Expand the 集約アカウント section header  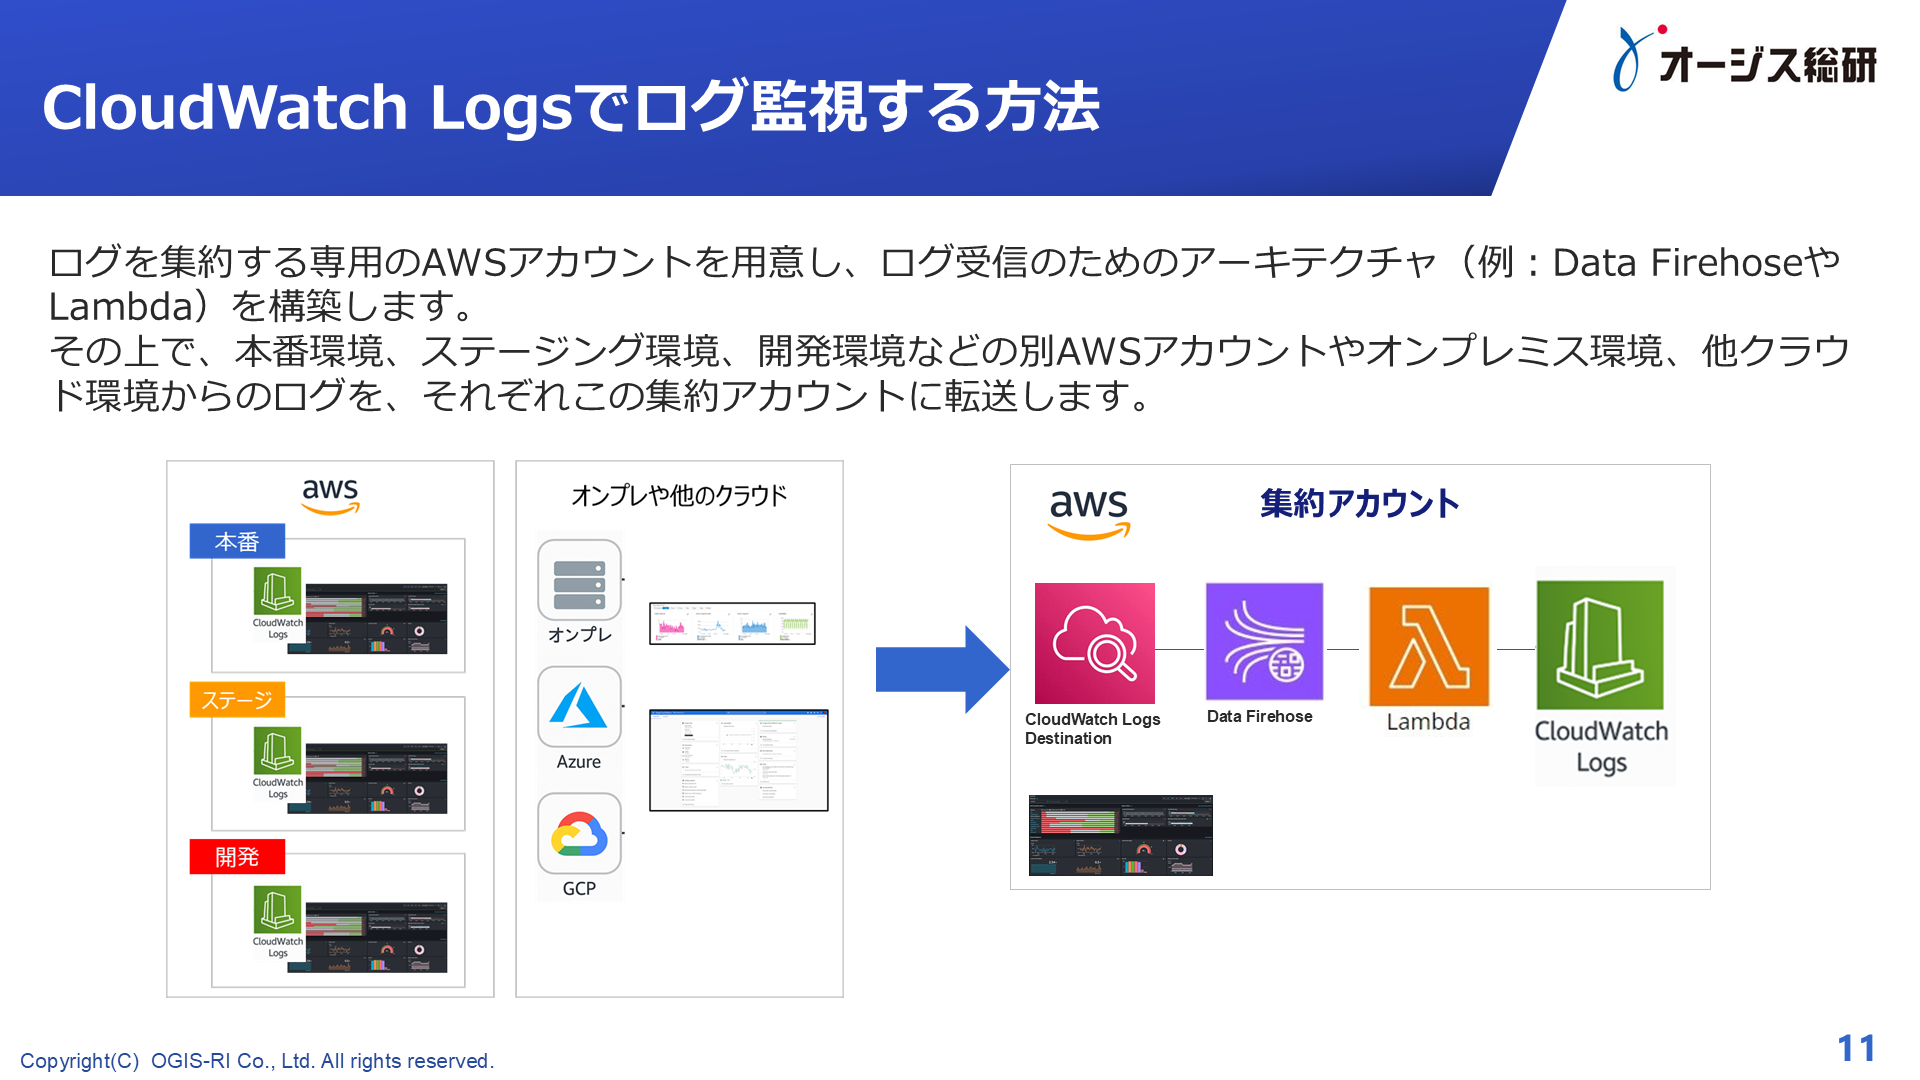click(x=1361, y=505)
